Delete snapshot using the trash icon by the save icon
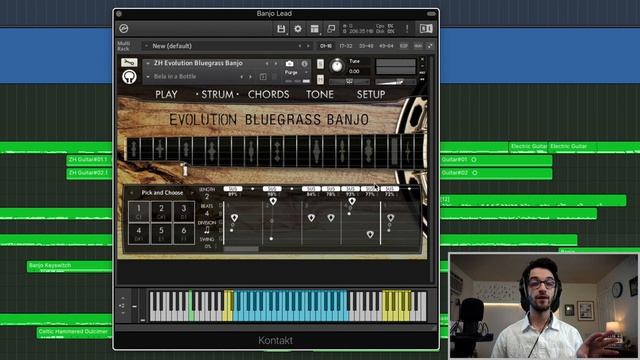This screenshot has width=640, height=360. click(x=274, y=77)
